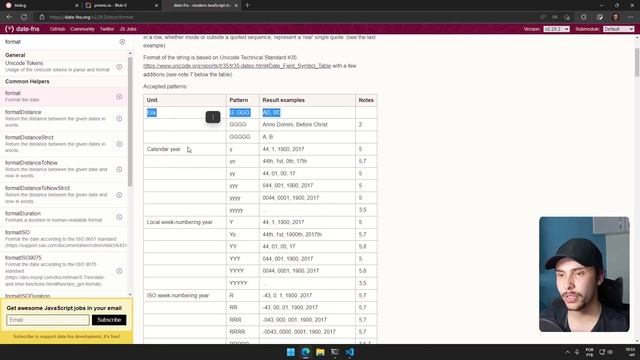Click 'ISO week-numbering year' table cell

click(x=185, y=295)
